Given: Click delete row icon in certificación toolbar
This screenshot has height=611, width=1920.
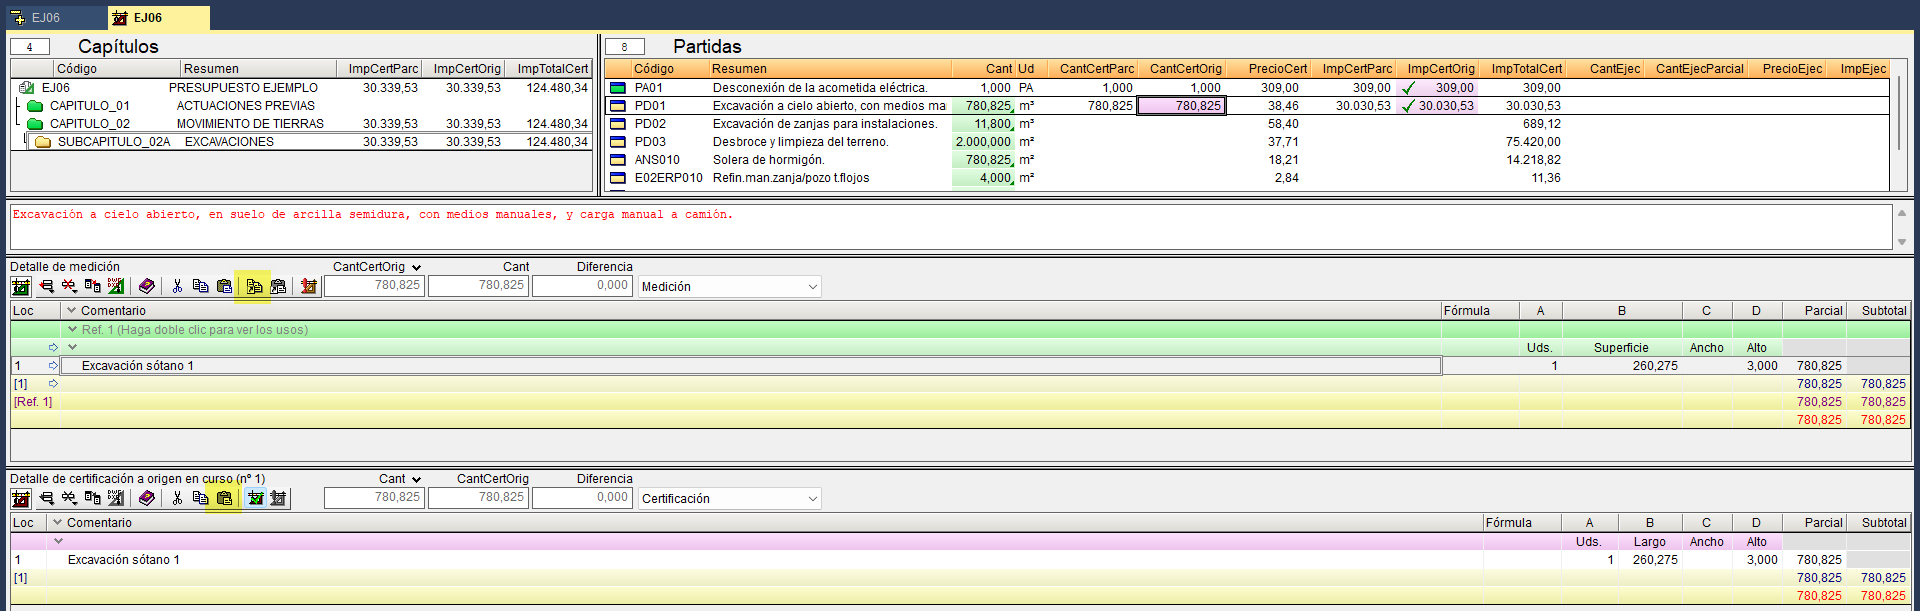Looking at the screenshot, I should coord(69,498).
